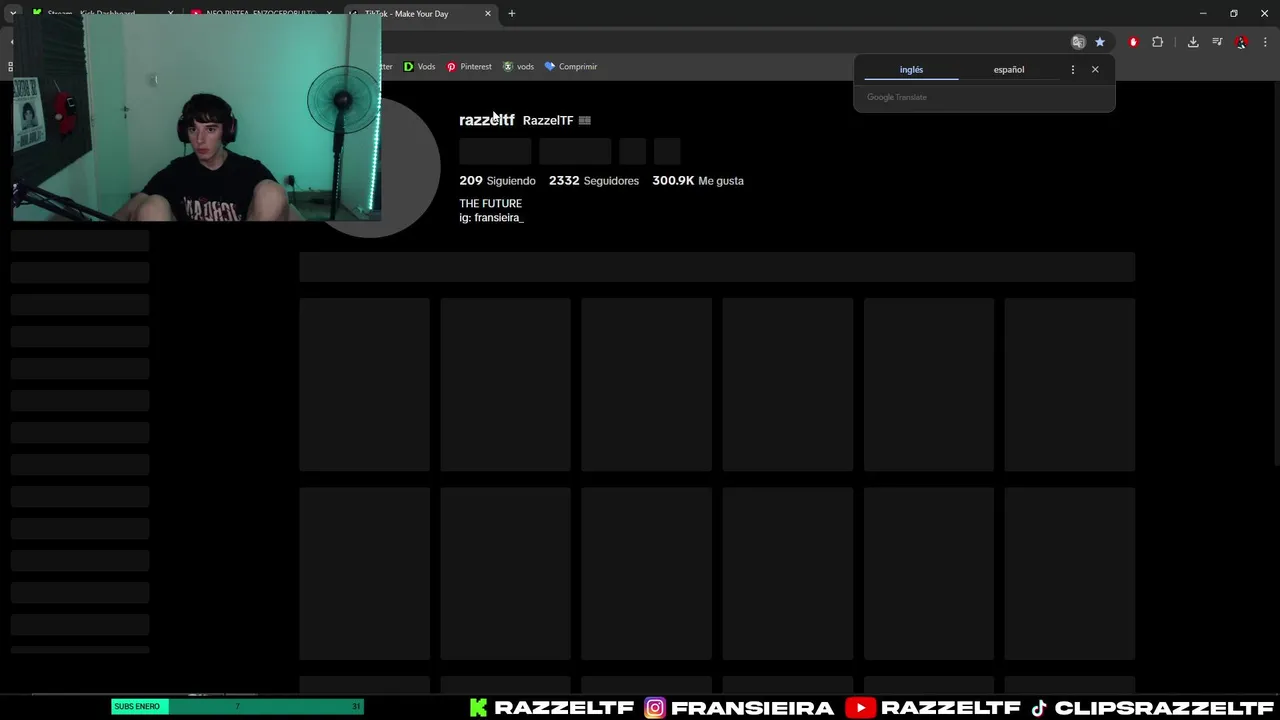Viewport: 1280px width, 720px height.
Task: Click the THE FUTURE bio text
Action: pos(490,204)
